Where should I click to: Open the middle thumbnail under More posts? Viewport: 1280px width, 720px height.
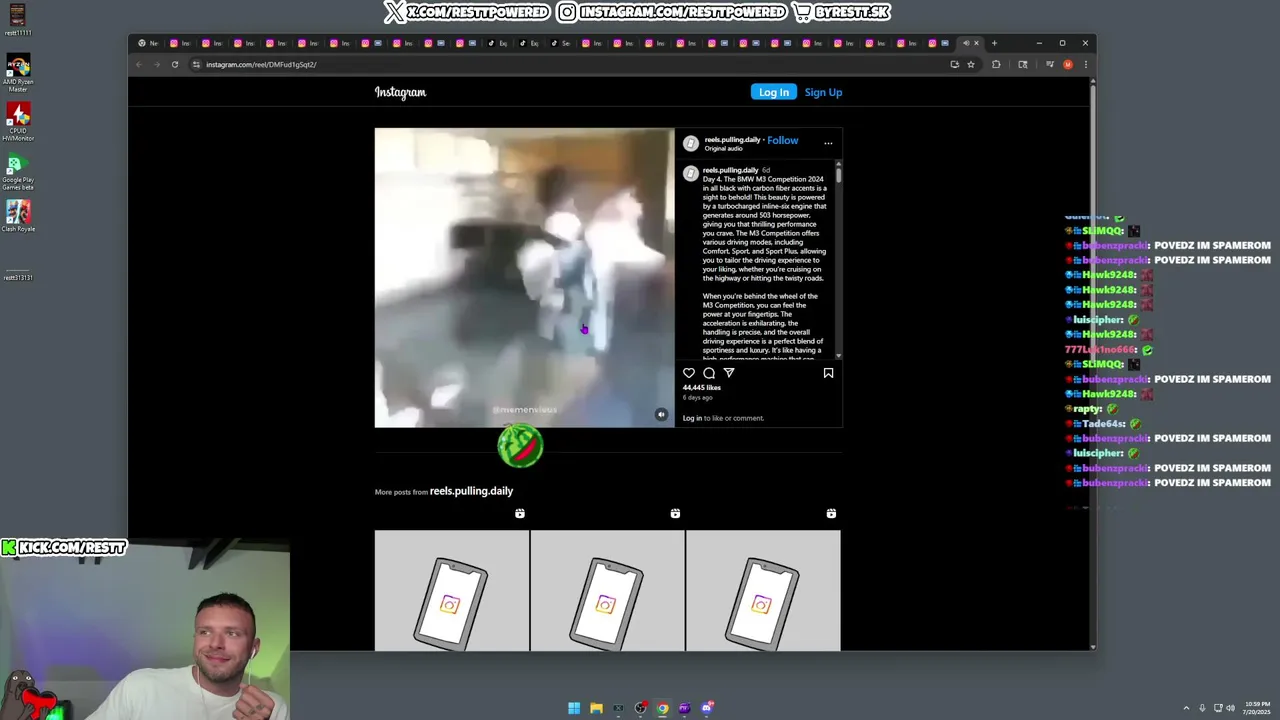[x=608, y=590]
